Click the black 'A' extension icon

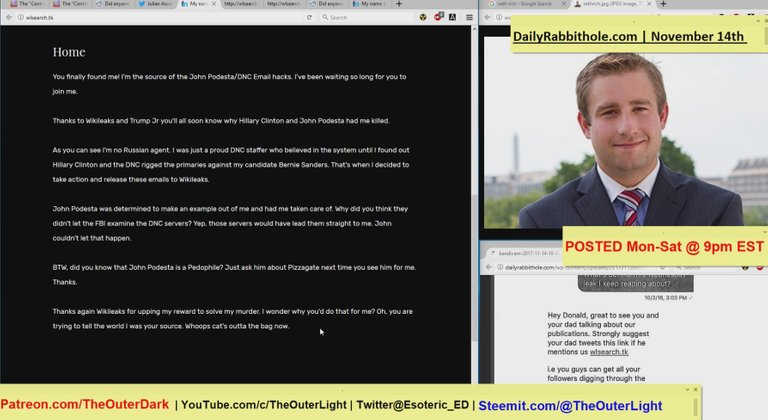453,17
